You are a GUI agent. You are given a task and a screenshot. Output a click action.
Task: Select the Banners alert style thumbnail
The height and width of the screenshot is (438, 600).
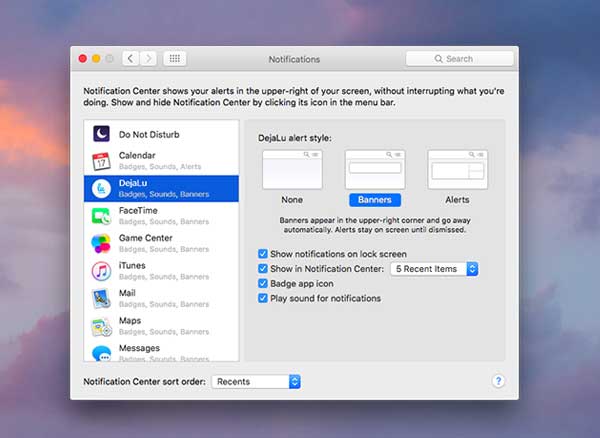[375, 169]
